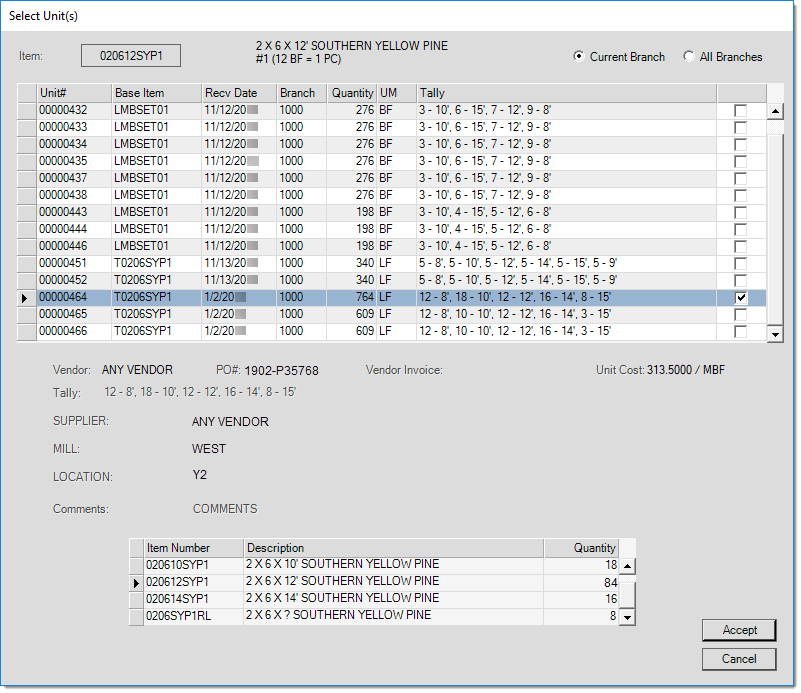The height and width of the screenshot is (693, 801).
Task: Check the box for unit 00000432
Action: click(x=740, y=110)
